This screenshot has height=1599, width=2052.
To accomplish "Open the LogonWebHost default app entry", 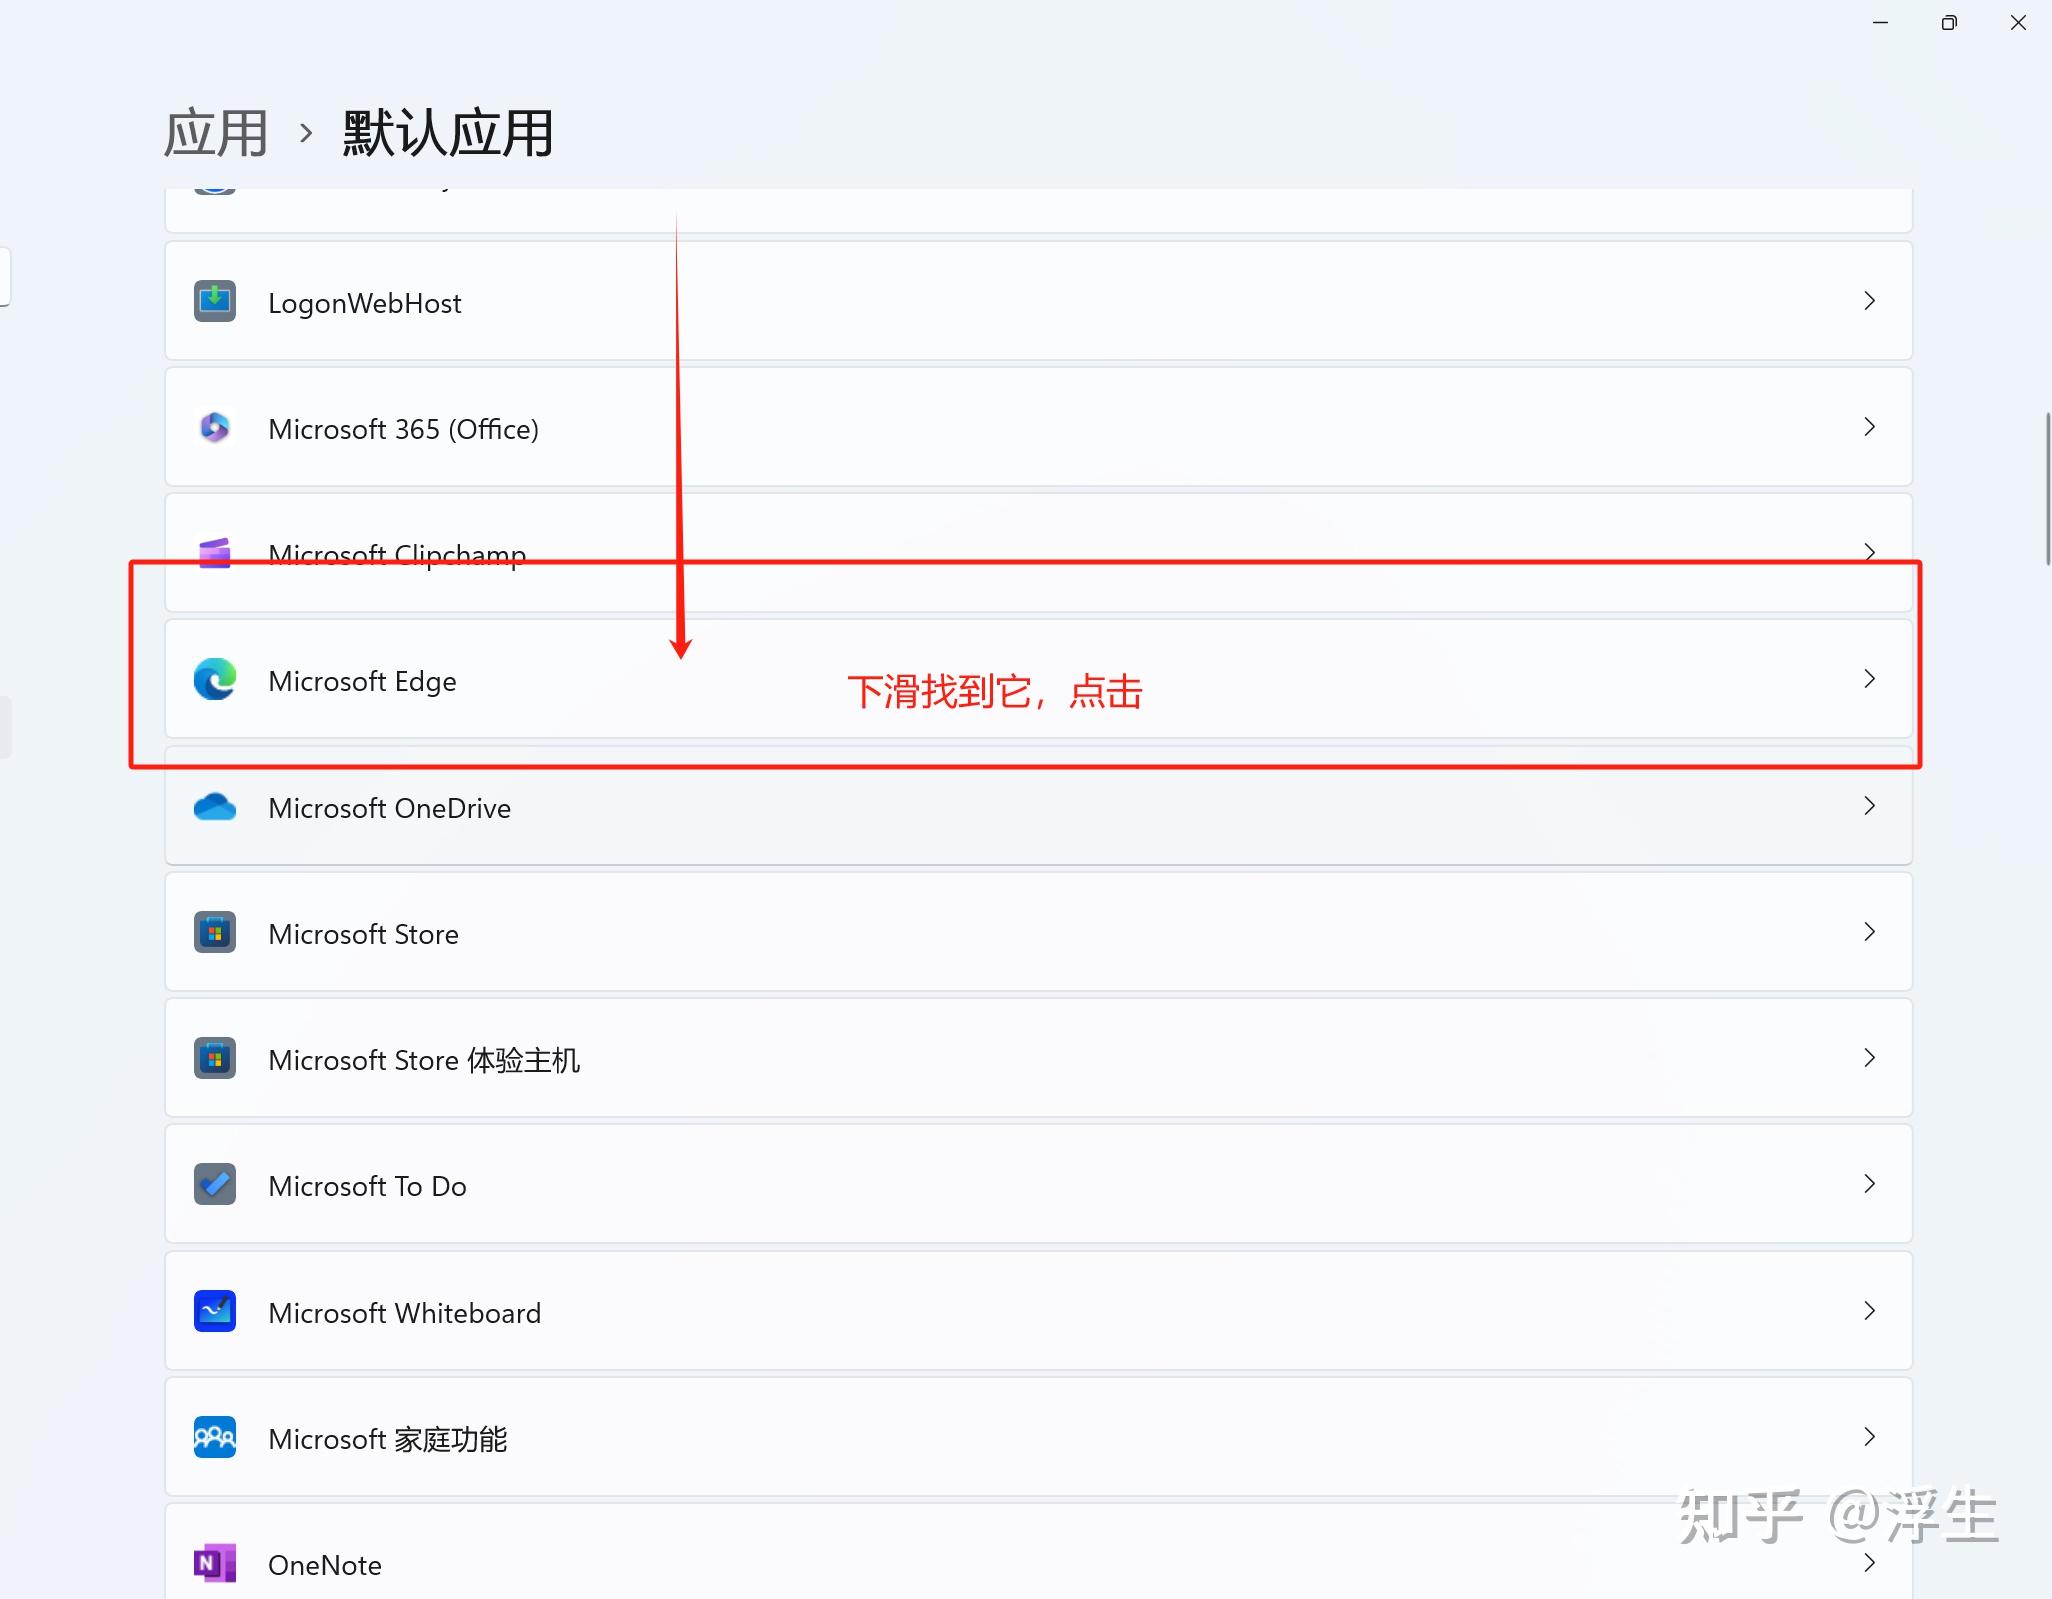I will click(1038, 301).
